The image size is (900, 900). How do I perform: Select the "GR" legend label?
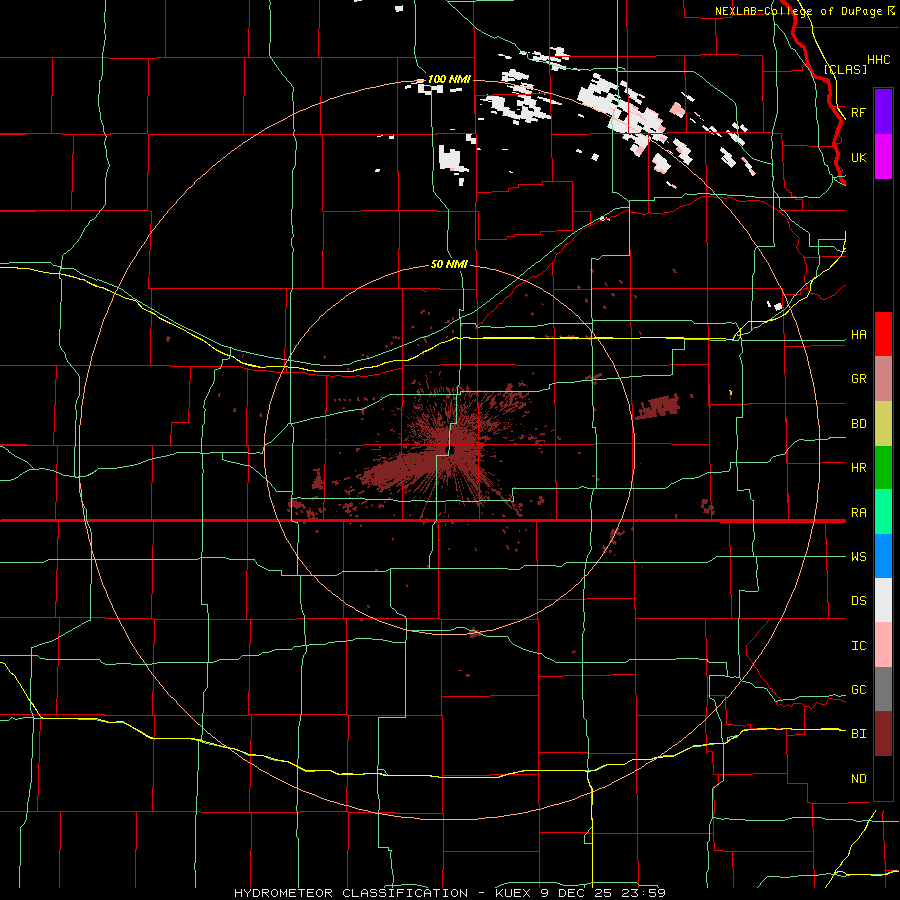point(859,379)
